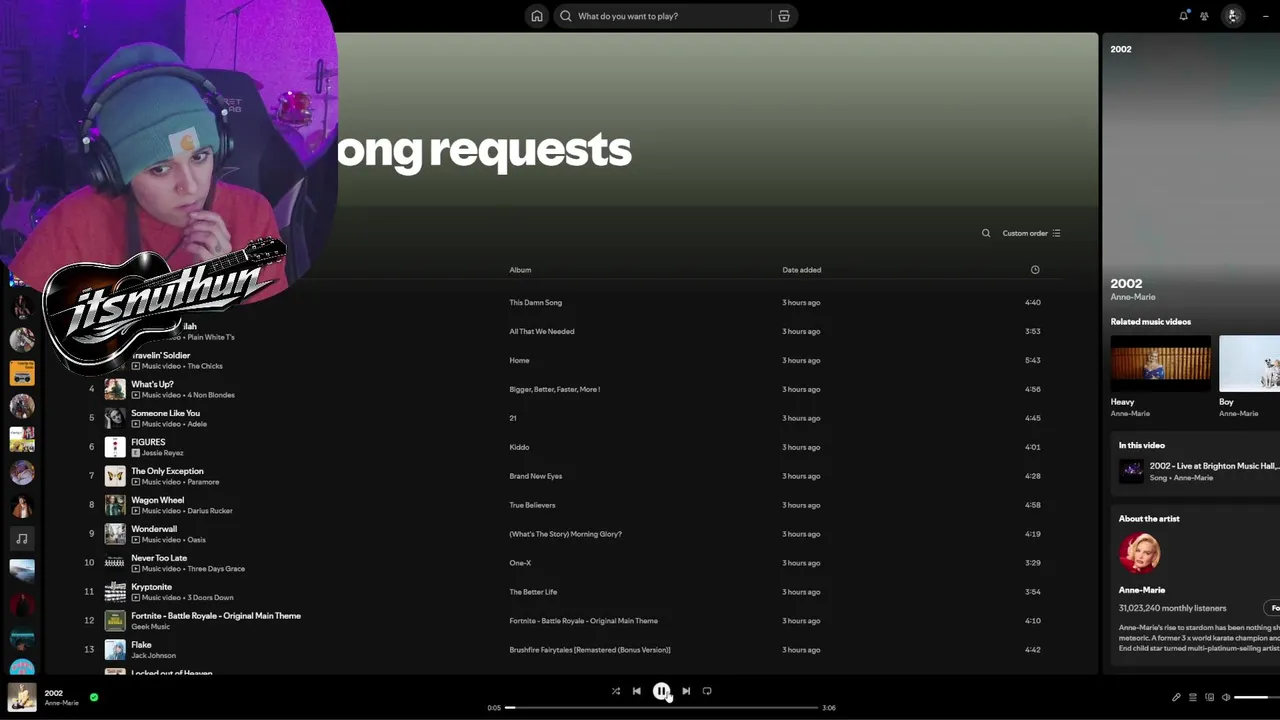Skip to the next track
Viewport: 1280px width, 720px height.
tap(686, 691)
